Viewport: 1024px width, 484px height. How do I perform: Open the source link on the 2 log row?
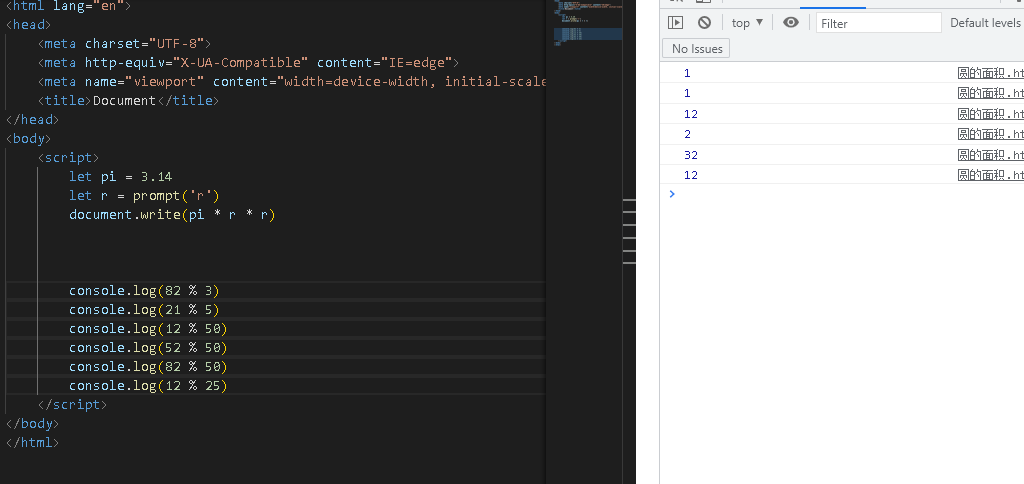(990, 135)
